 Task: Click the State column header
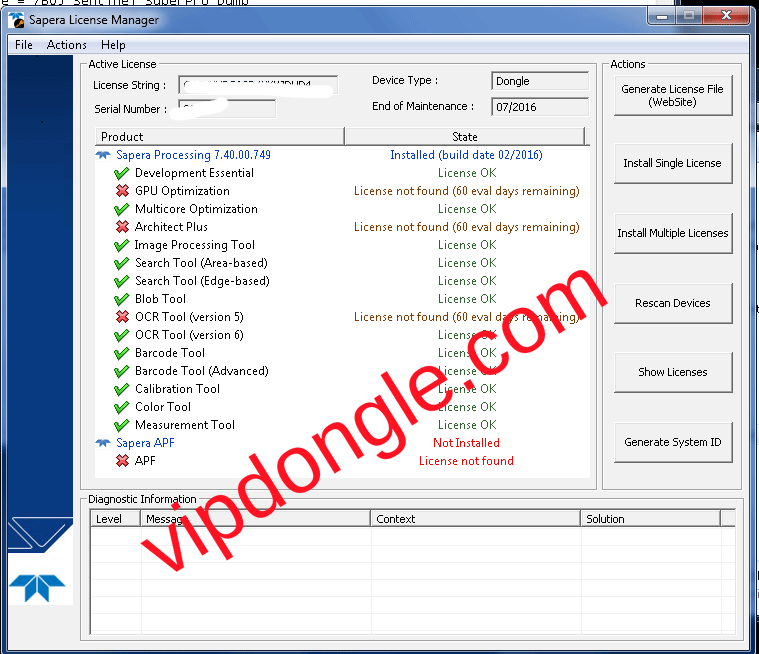click(465, 137)
